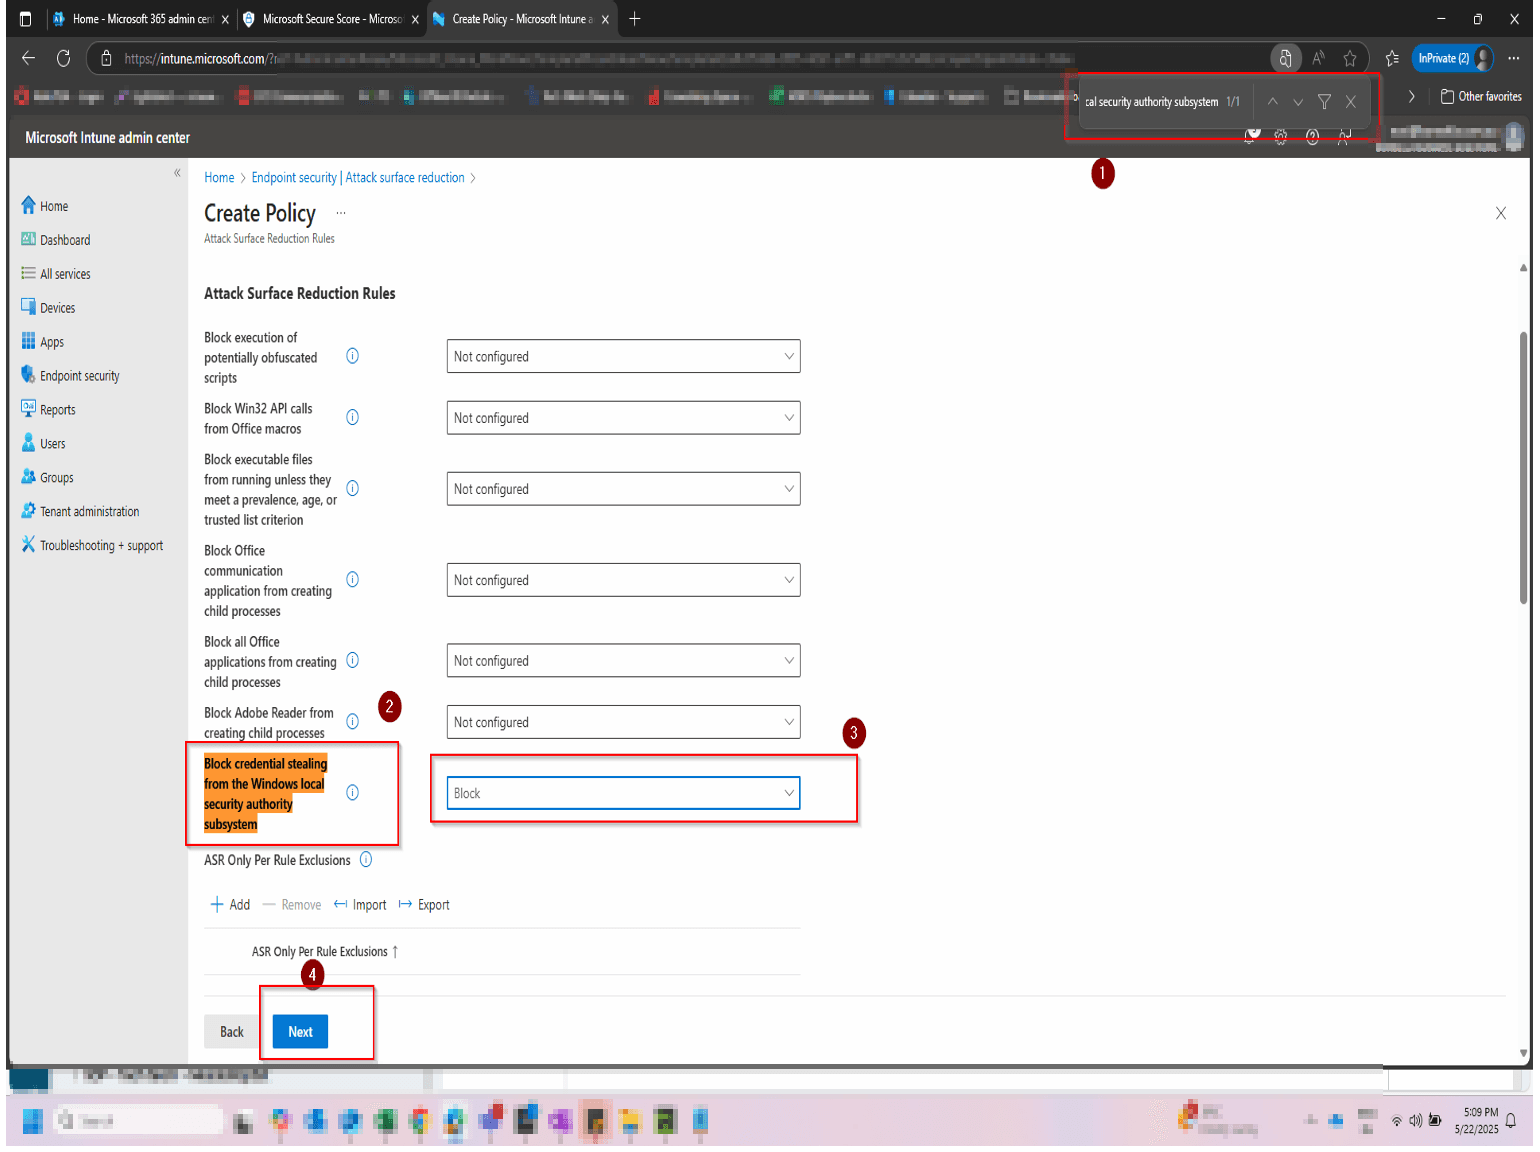Viewport: 1540px width, 1152px height.
Task: Add this page to favorites star
Action: (x=1350, y=58)
